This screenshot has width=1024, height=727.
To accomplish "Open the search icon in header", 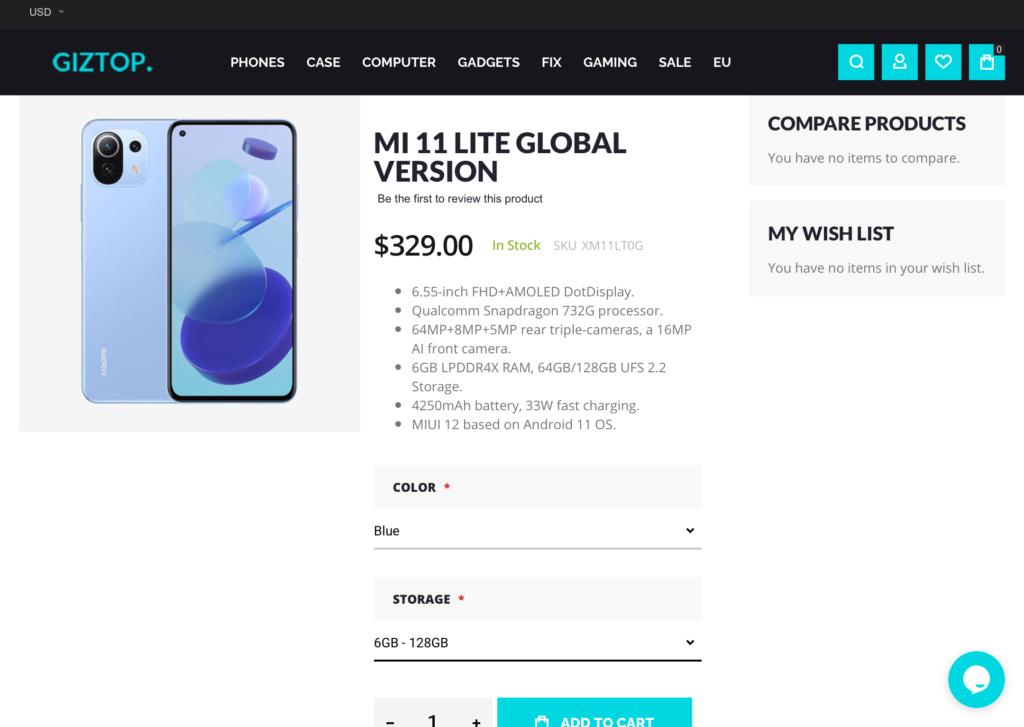I will tap(856, 62).
